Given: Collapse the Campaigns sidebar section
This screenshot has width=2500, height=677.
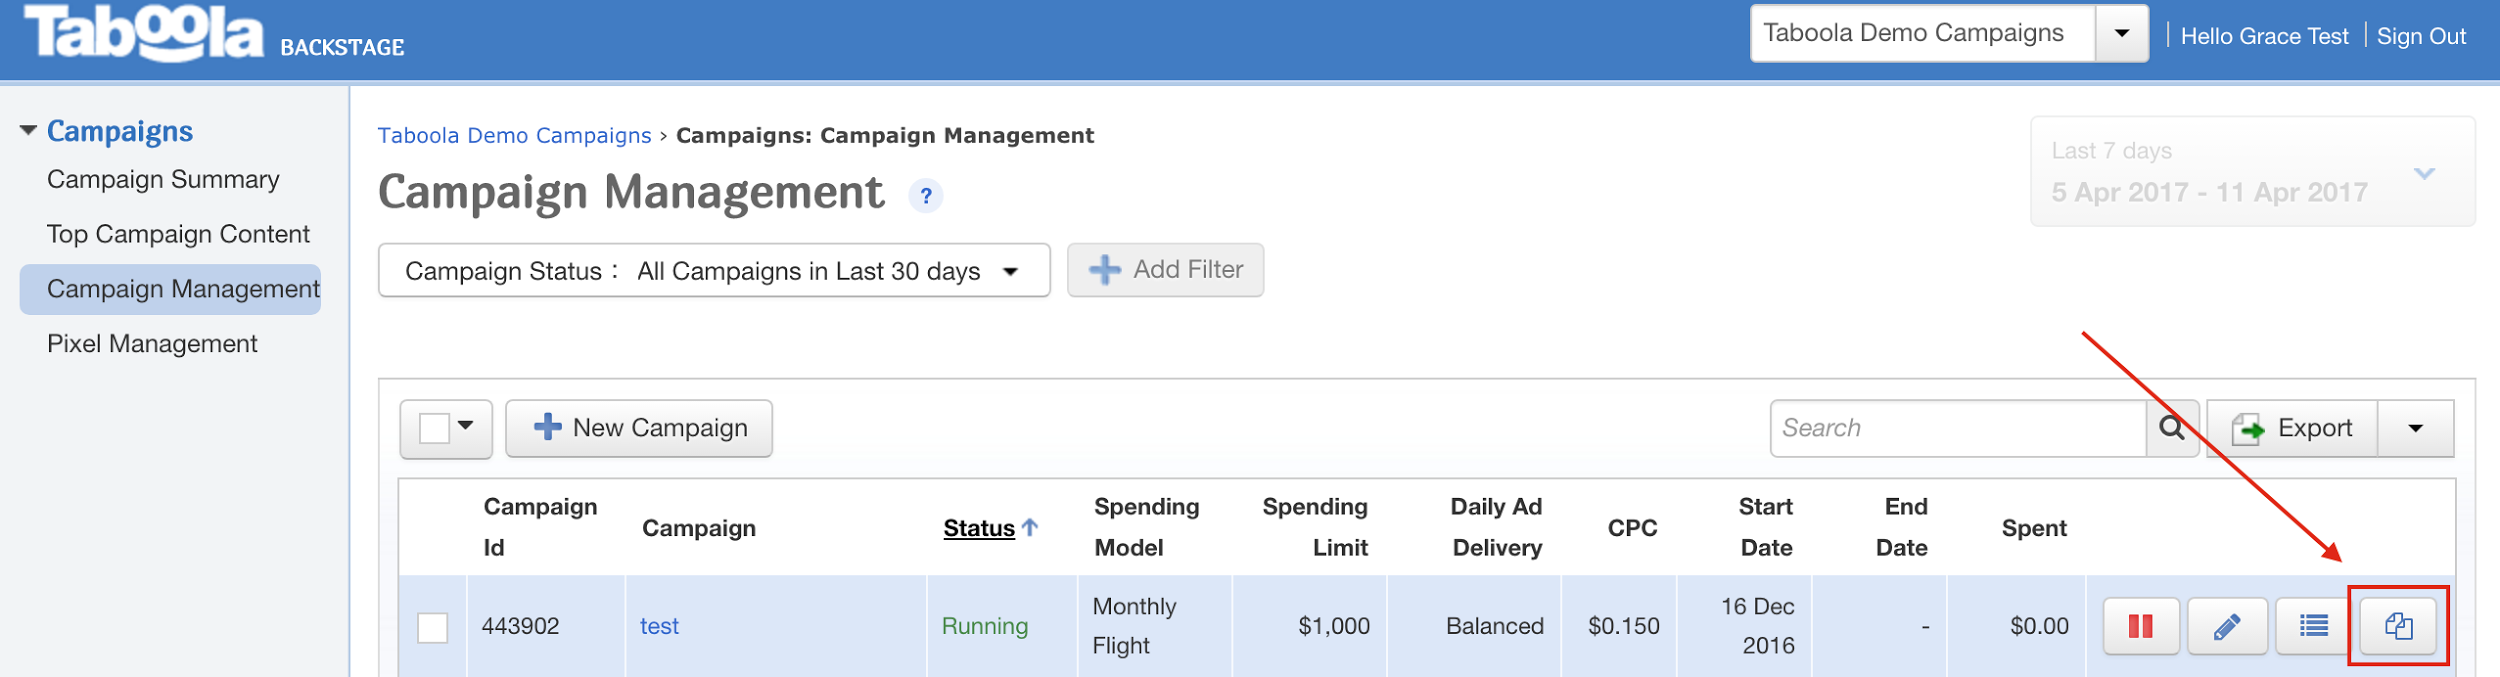Looking at the screenshot, I should [28, 131].
